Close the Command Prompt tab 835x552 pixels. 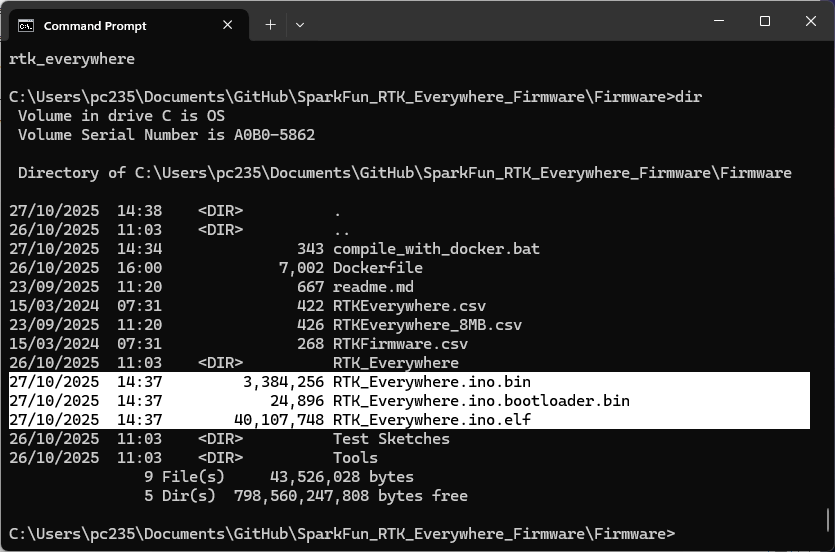click(227, 25)
